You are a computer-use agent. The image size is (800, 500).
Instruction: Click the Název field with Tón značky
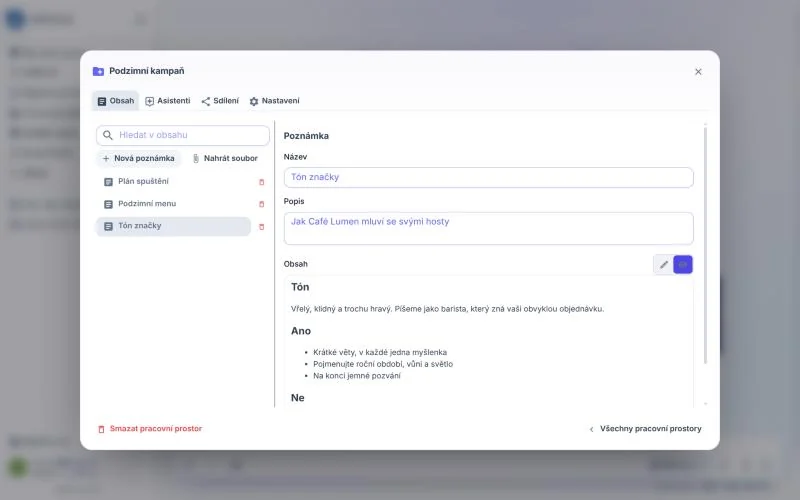488,178
